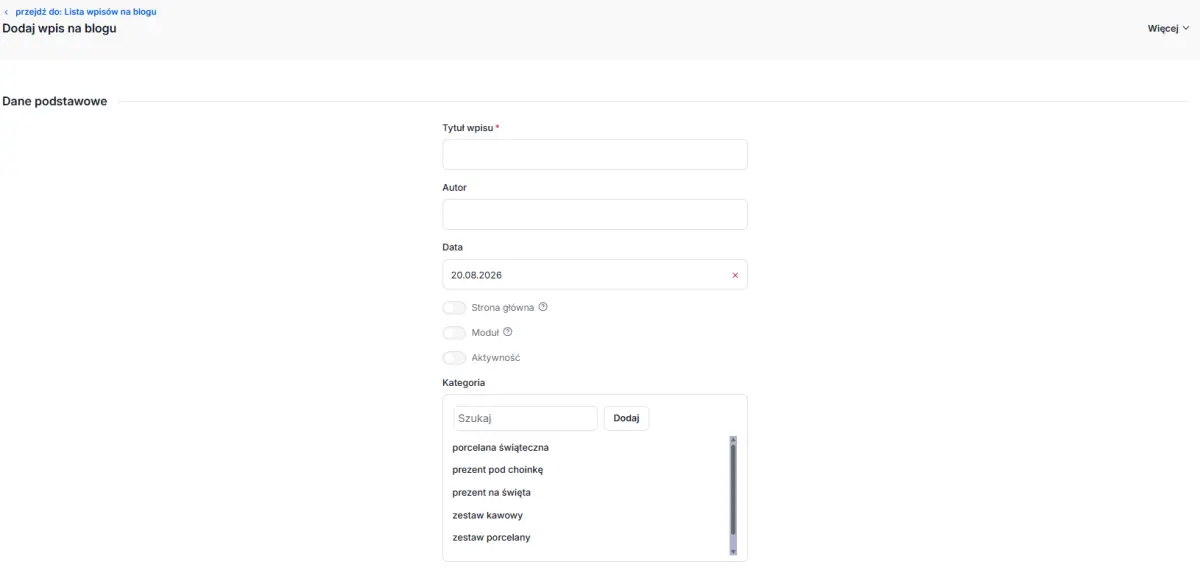The height and width of the screenshot is (573, 1200).
Task: Enable the Aktywność switch
Action: coord(454,358)
